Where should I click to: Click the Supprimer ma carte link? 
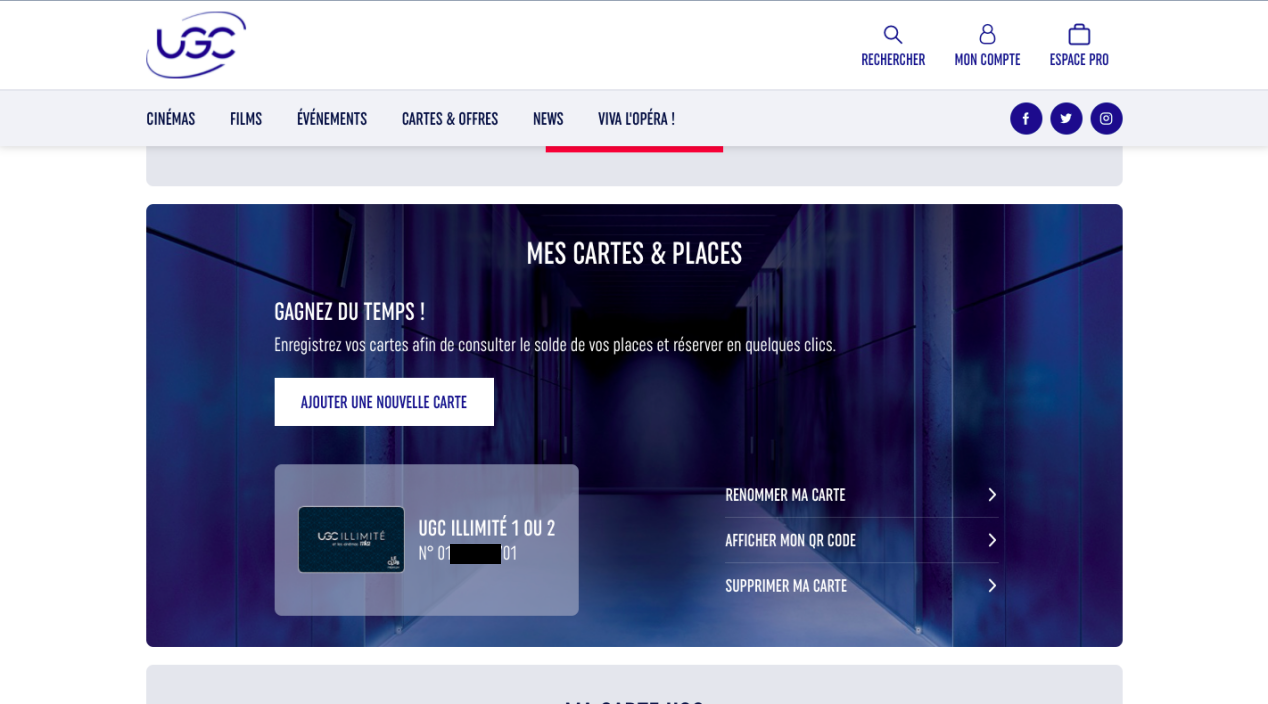pos(786,586)
